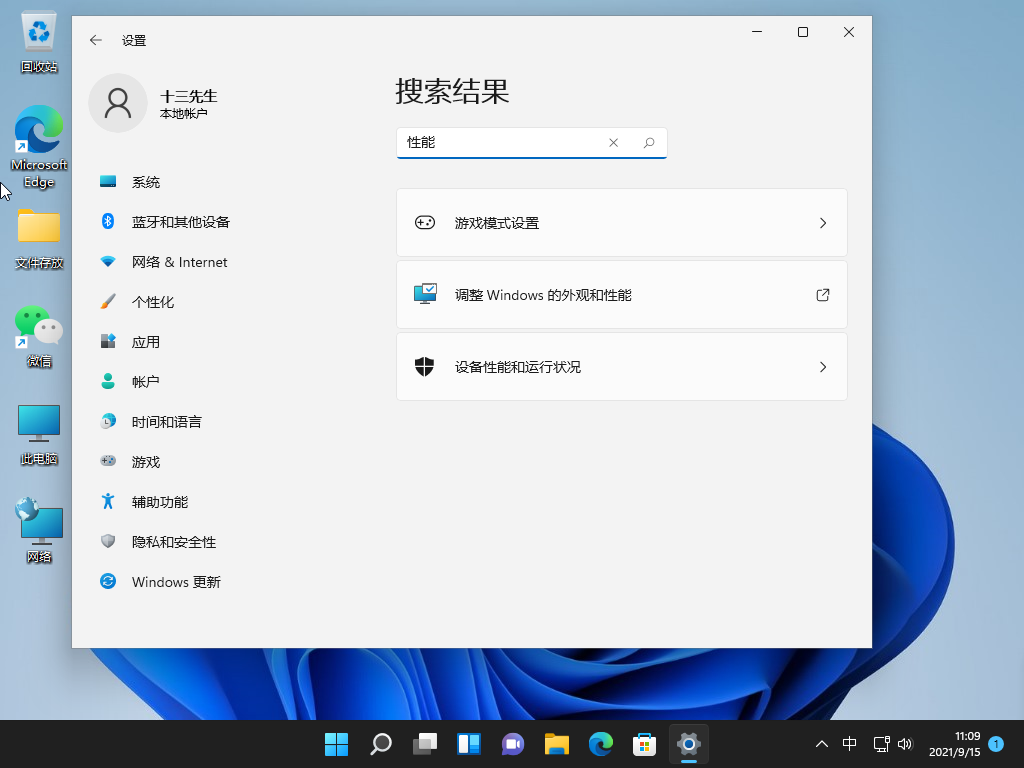This screenshot has width=1024, height=768.
Task: Click the Settings gear on the taskbar
Action: click(689, 744)
